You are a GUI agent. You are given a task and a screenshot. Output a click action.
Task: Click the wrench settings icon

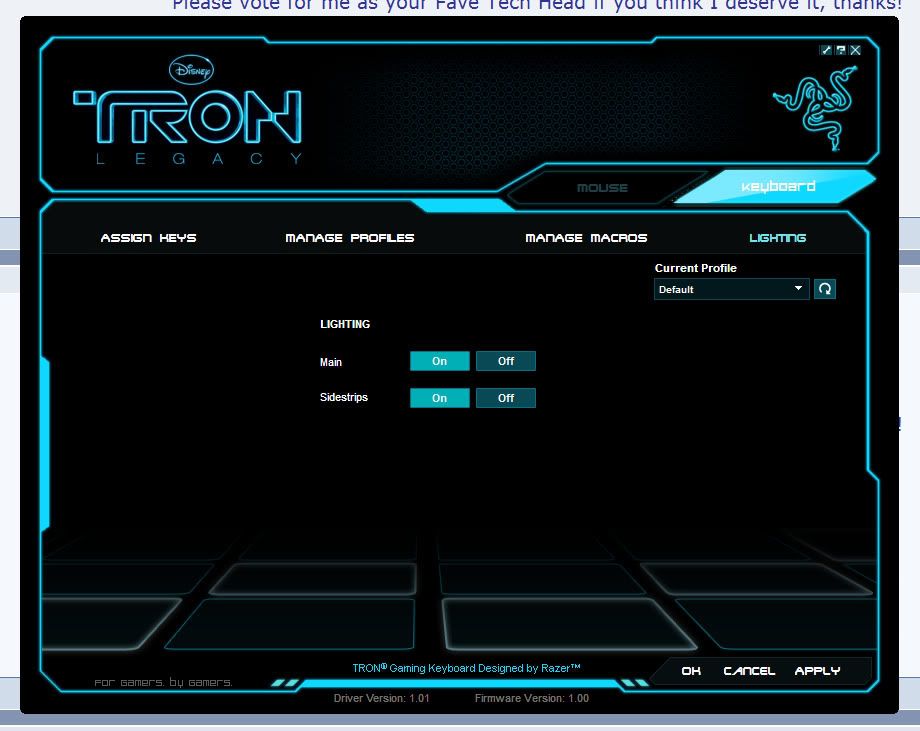pos(826,50)
